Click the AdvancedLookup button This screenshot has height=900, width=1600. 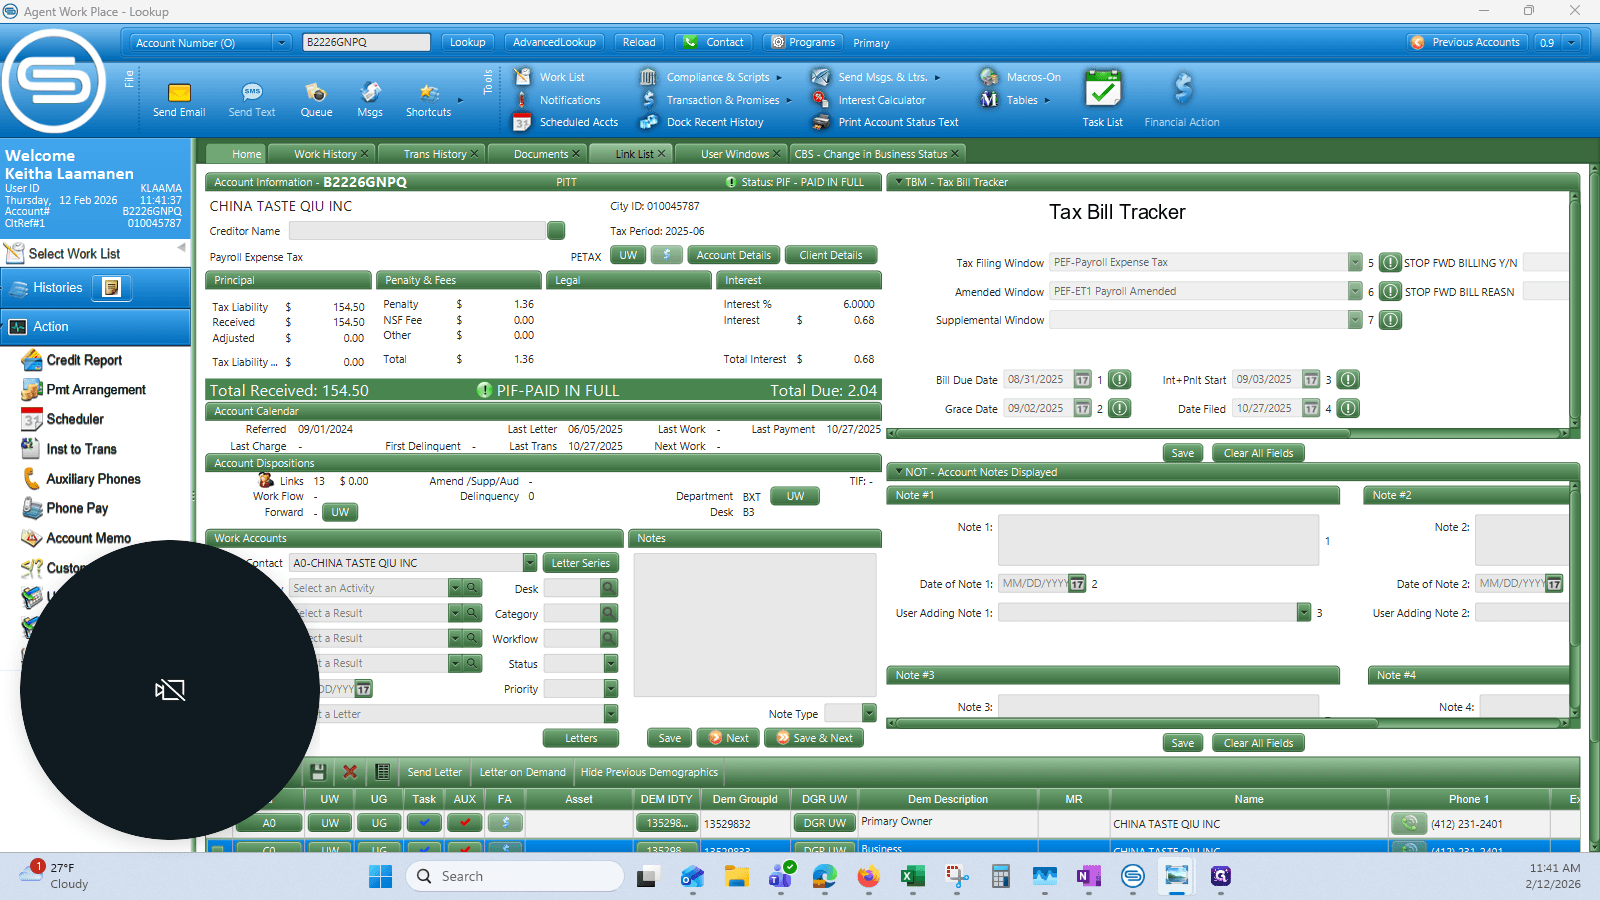[x=554, y=42]
